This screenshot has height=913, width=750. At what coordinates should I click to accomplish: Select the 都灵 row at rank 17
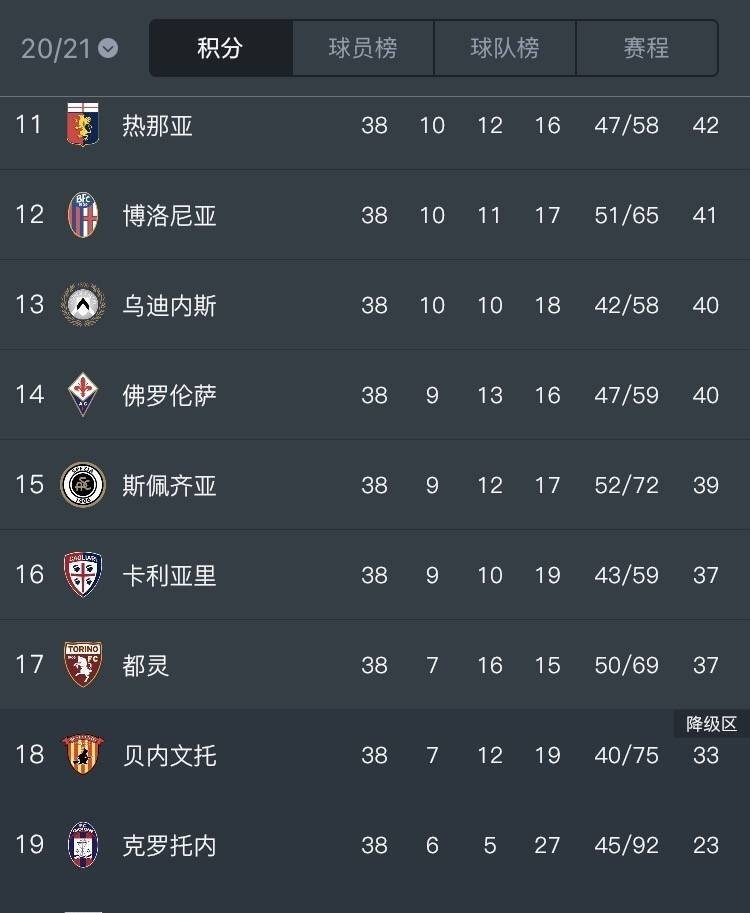pos(375,664)
